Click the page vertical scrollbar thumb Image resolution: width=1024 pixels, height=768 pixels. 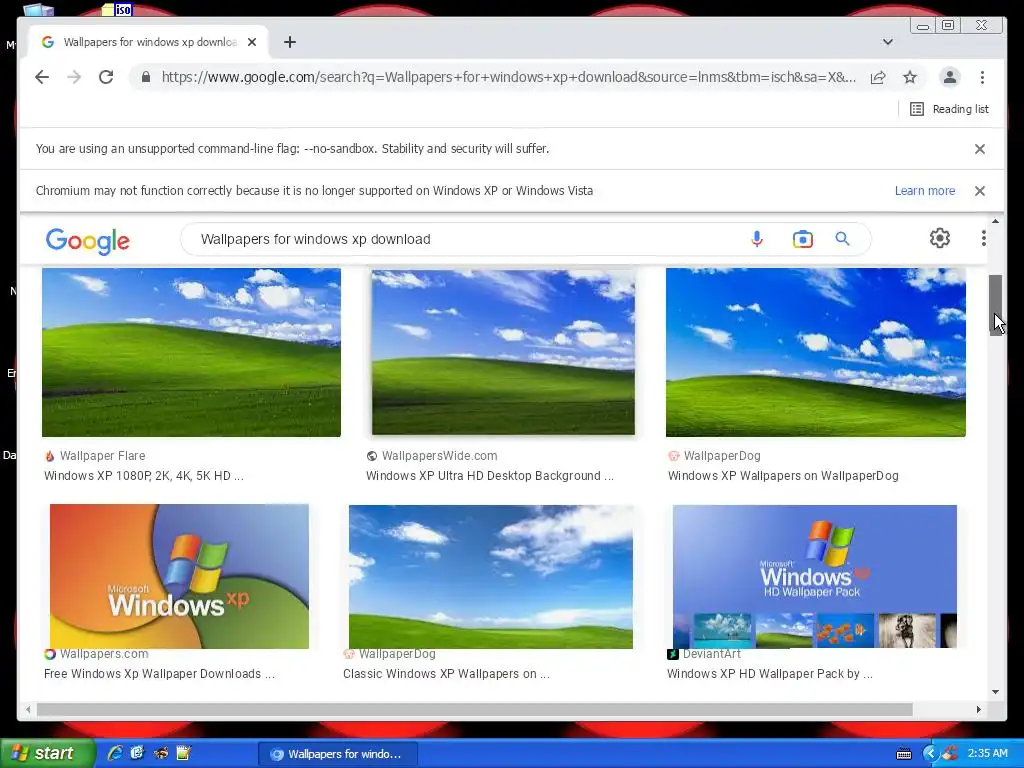coord(995,305)
